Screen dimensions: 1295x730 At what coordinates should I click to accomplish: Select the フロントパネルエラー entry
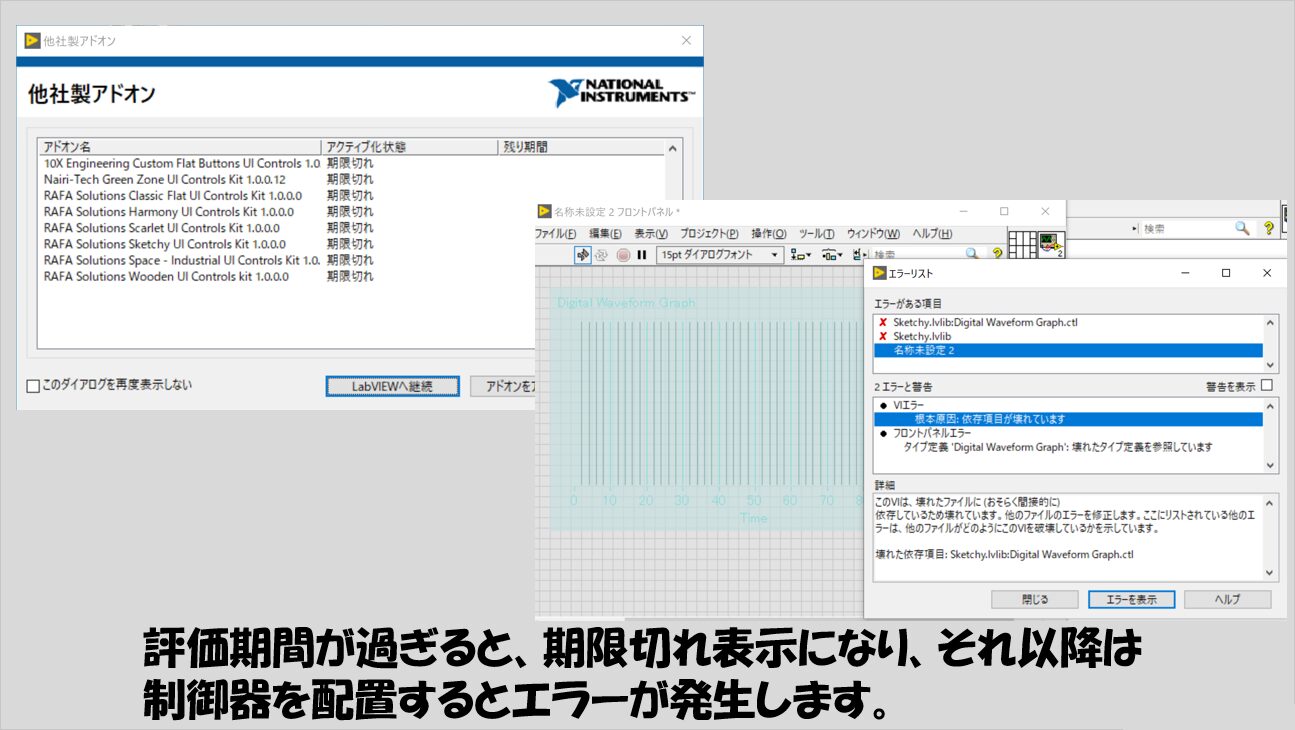[1068, 433]
